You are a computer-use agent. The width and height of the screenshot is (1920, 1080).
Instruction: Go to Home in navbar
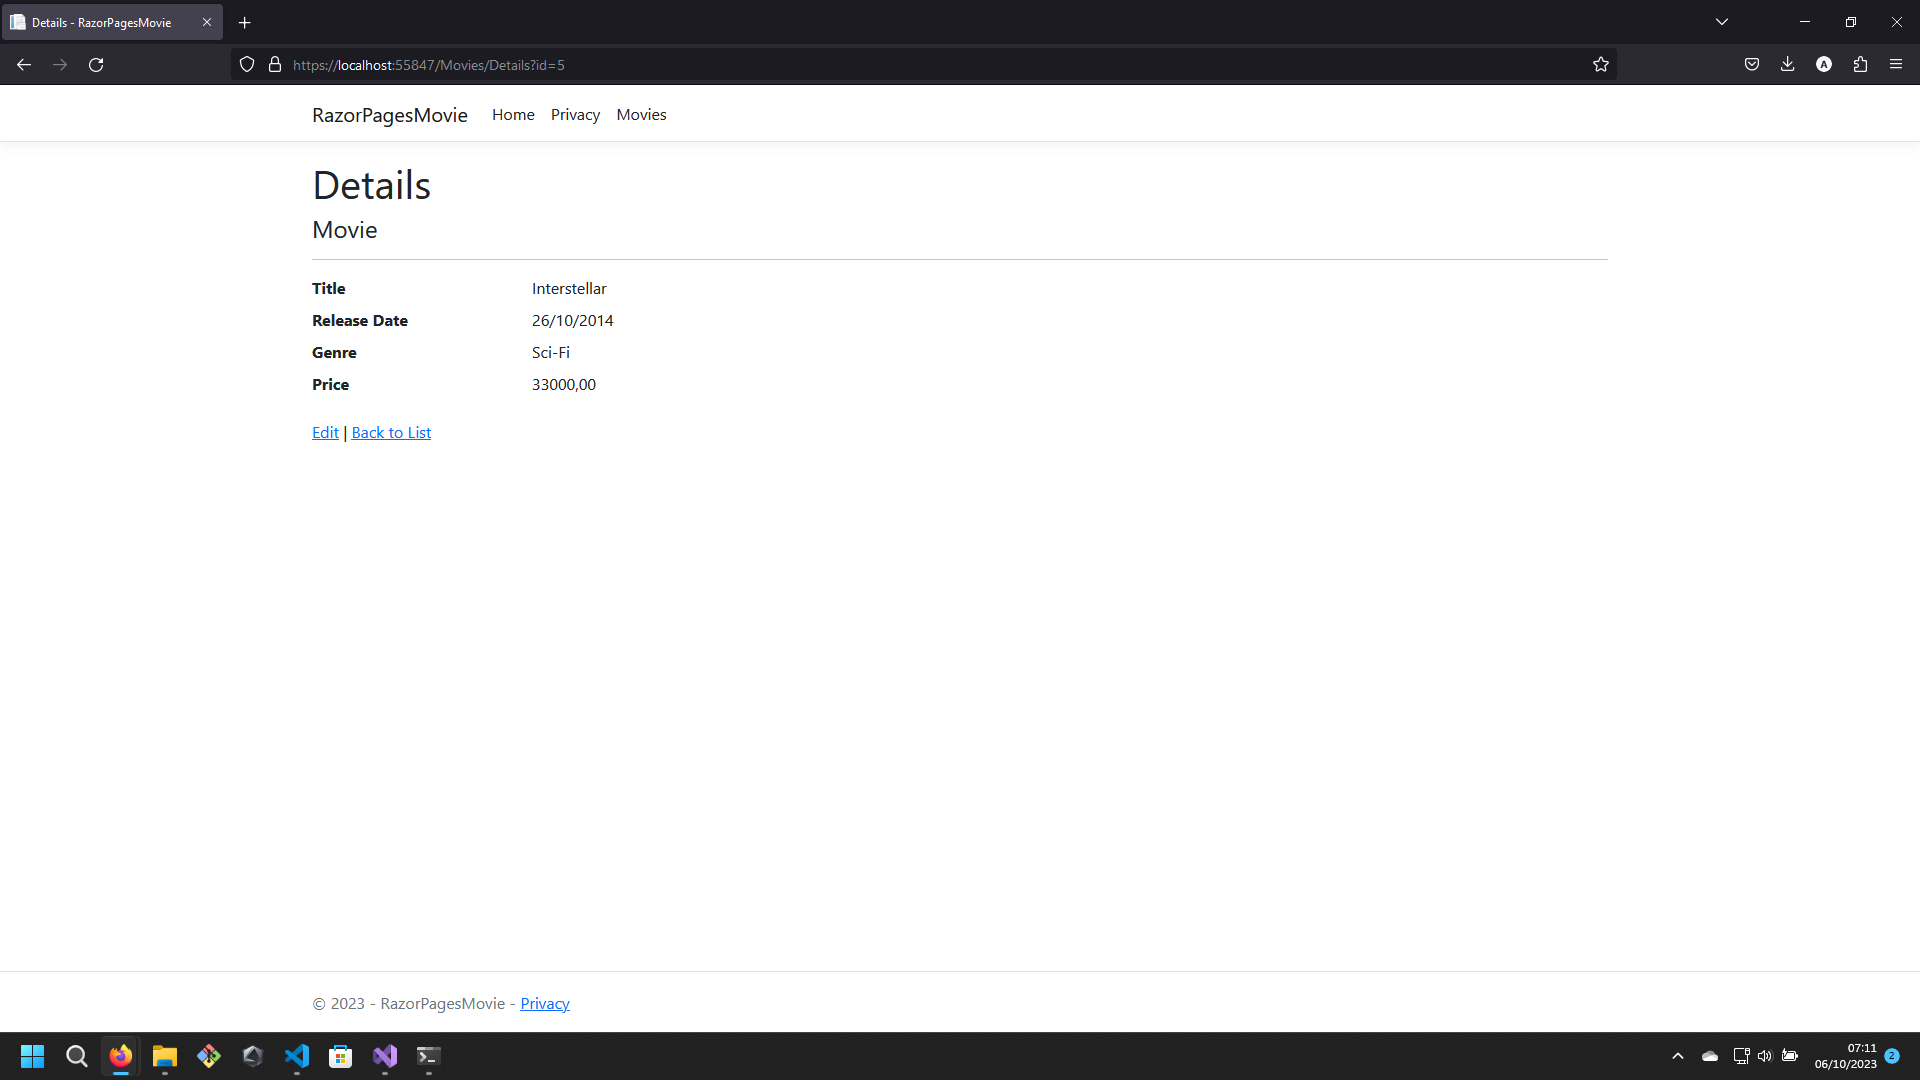click(x=513, y=115)
